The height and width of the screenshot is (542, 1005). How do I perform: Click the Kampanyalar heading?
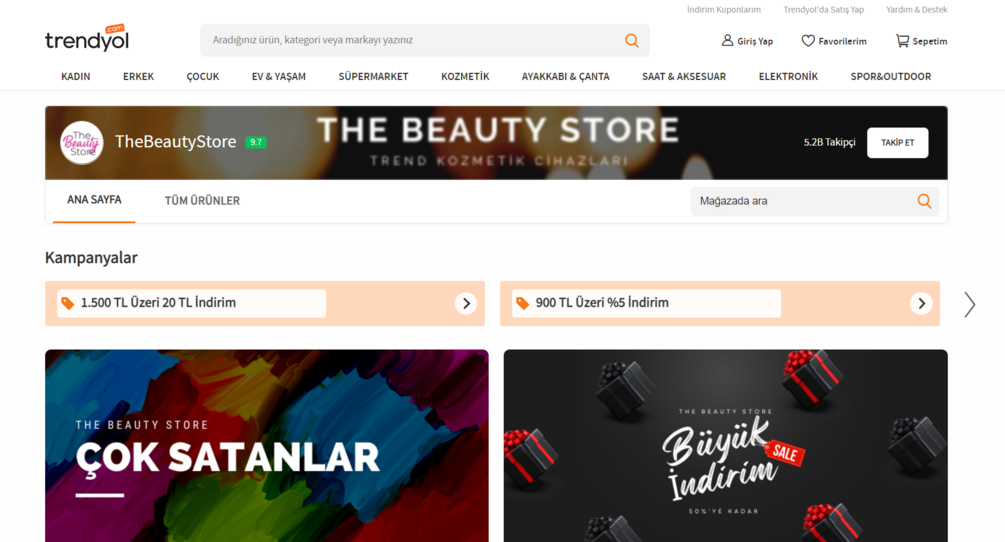coord(91,258)
